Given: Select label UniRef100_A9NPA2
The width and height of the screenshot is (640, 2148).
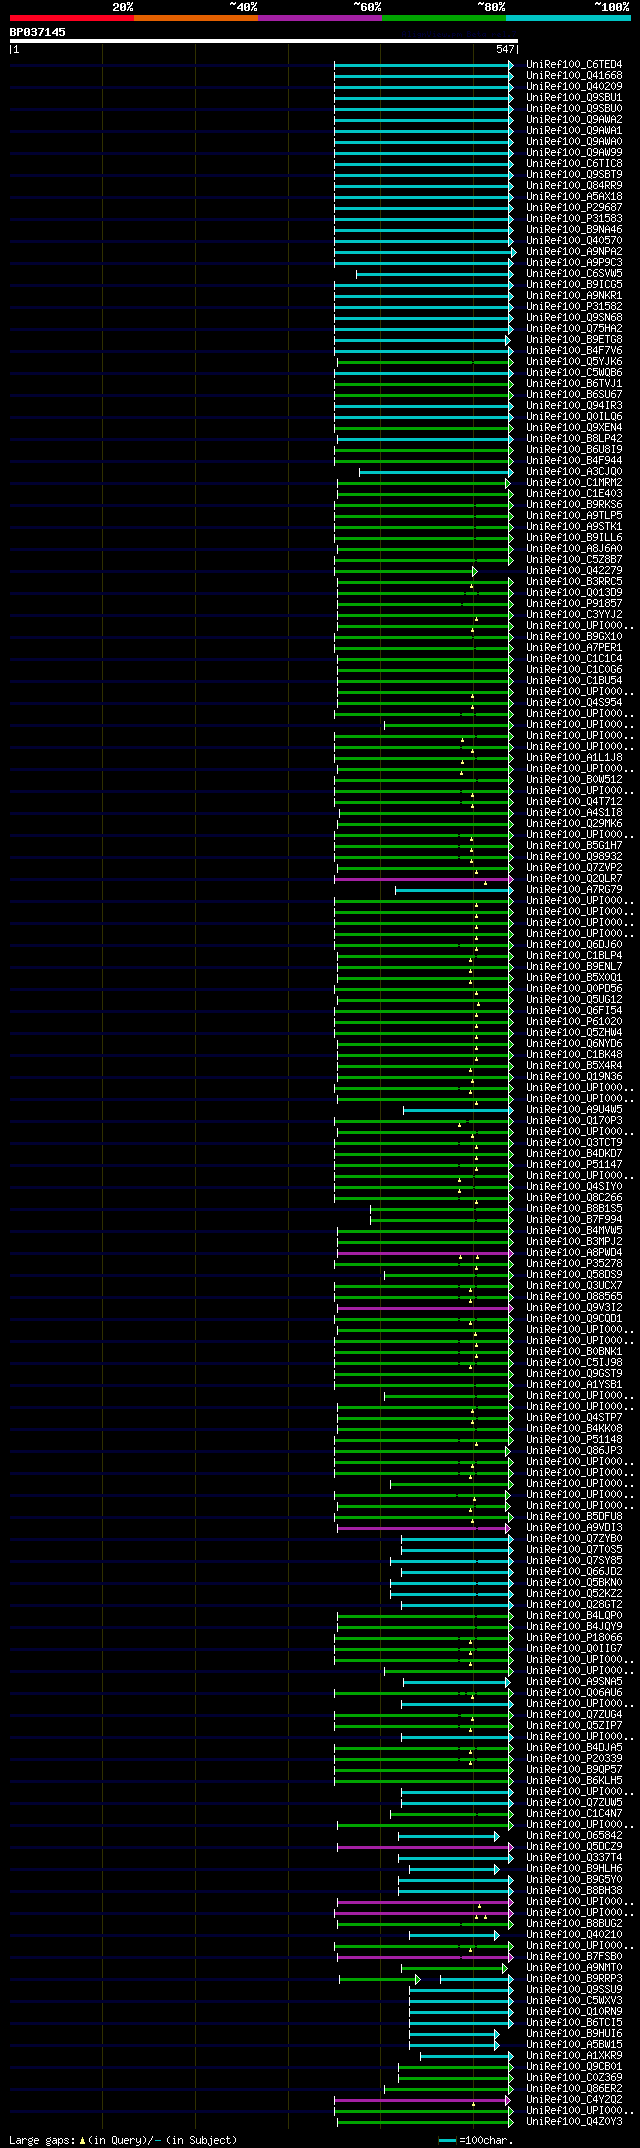Looking at the screenshot, I should tap(574, 251).
